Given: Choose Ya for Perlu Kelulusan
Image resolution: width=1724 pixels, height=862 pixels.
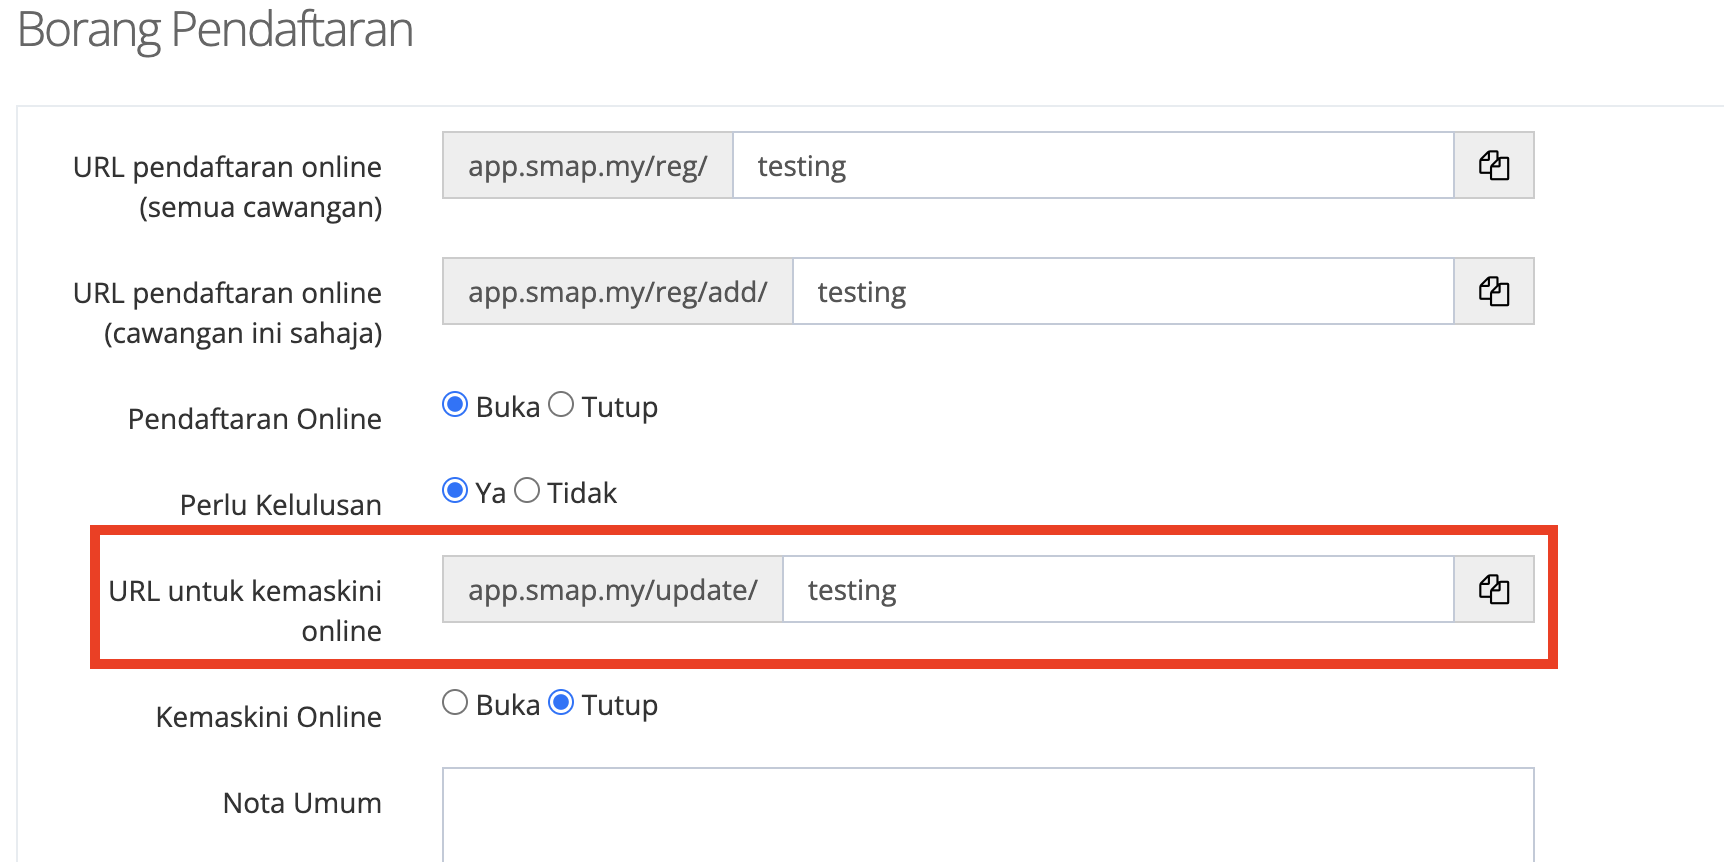Looking at the screenshot, I should coord(455,491).
